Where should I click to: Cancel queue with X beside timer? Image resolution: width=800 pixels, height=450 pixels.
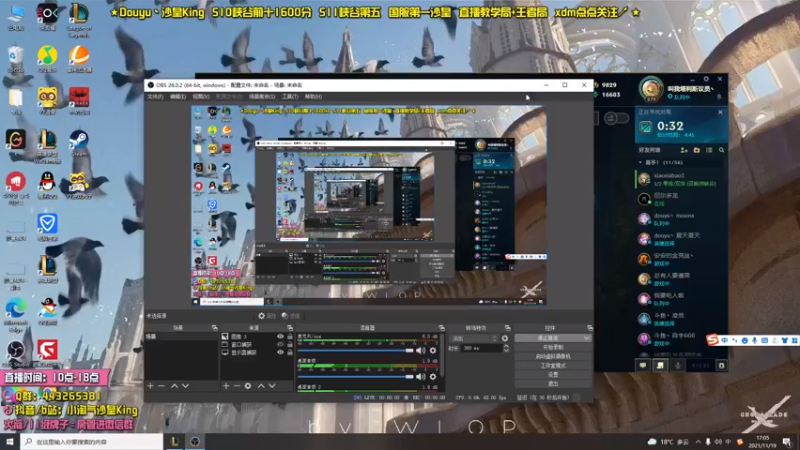pos(720,112)
